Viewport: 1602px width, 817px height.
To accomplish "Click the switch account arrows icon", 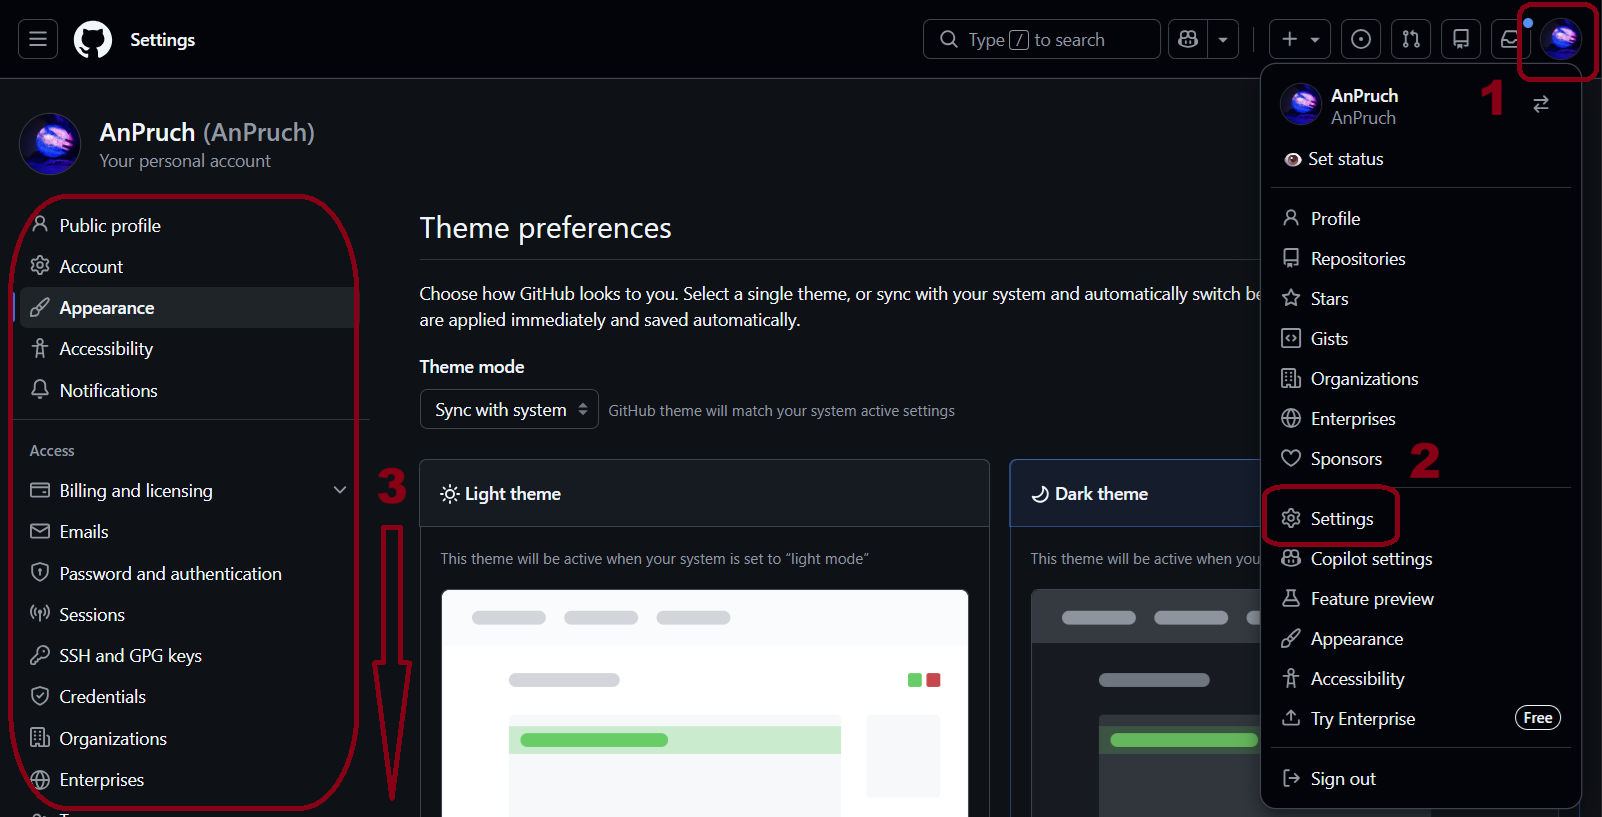I will pyautogui.click(x=1541, y=104).
